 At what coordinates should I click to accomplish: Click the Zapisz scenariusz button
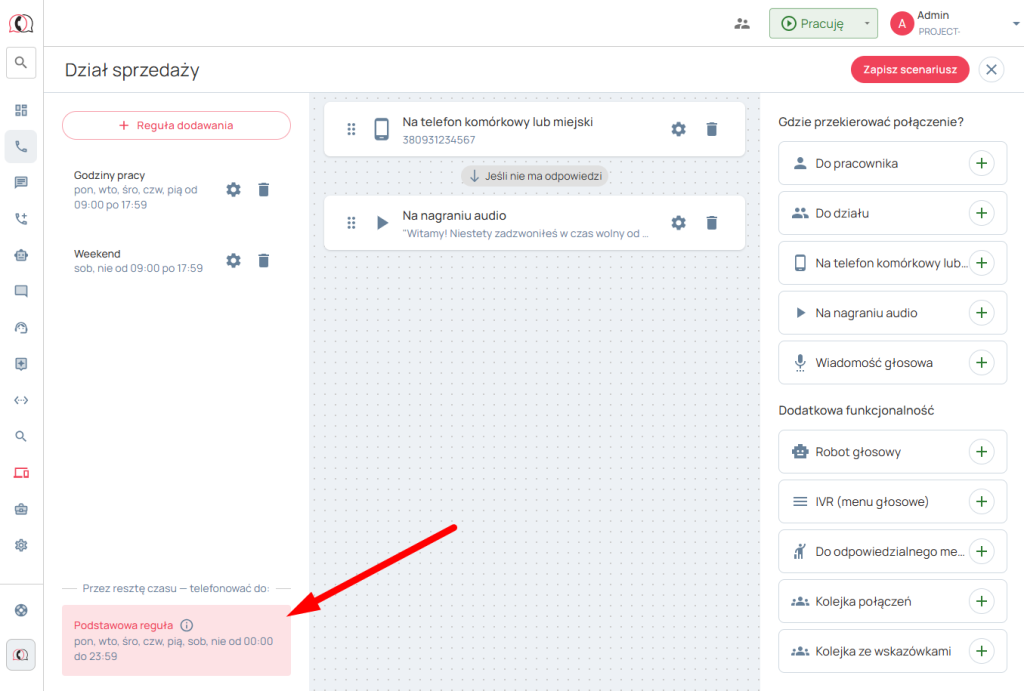(910, 69)
